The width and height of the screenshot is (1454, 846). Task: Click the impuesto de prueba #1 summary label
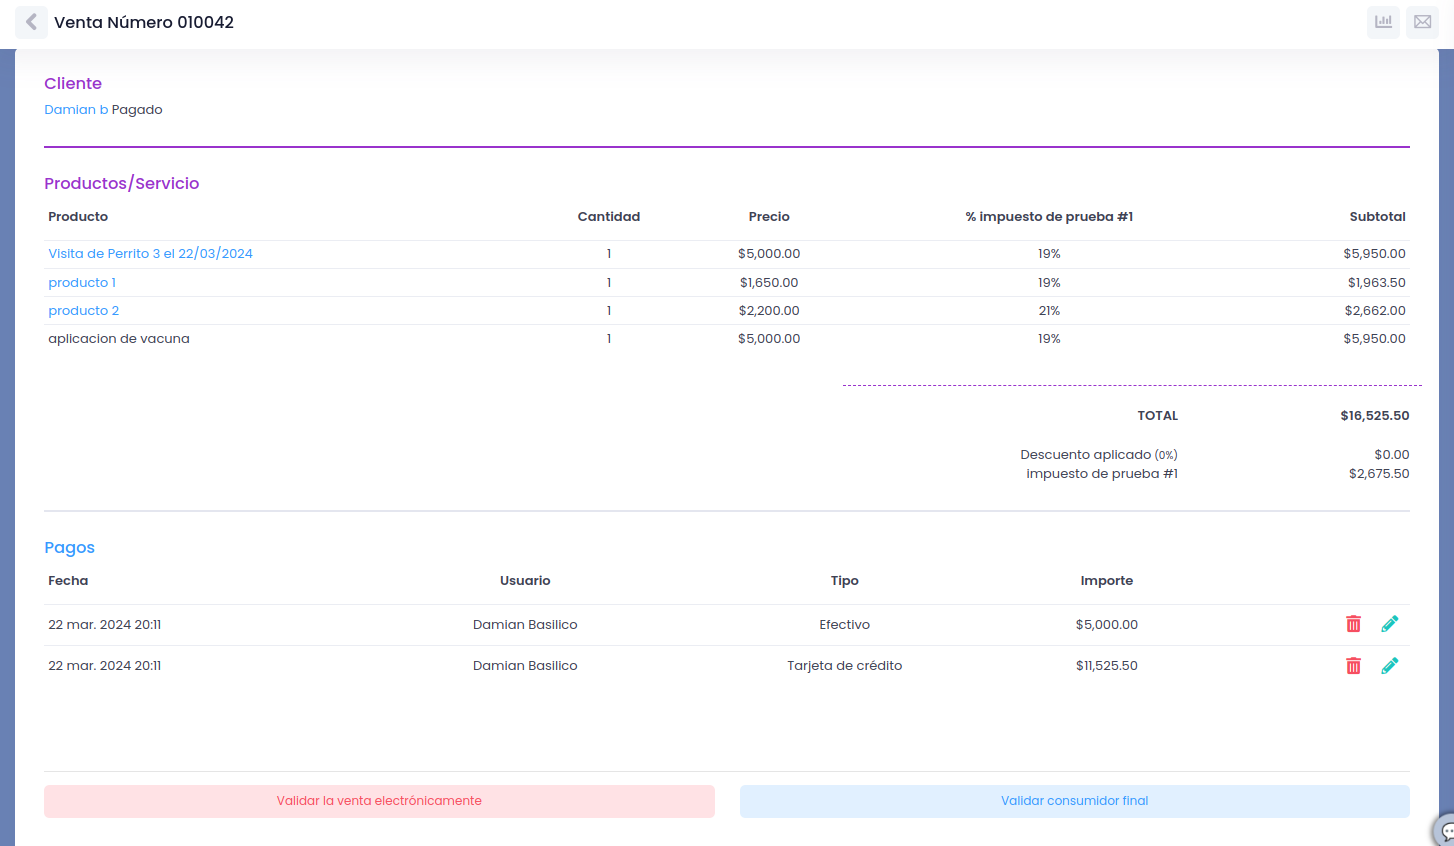1102,474
